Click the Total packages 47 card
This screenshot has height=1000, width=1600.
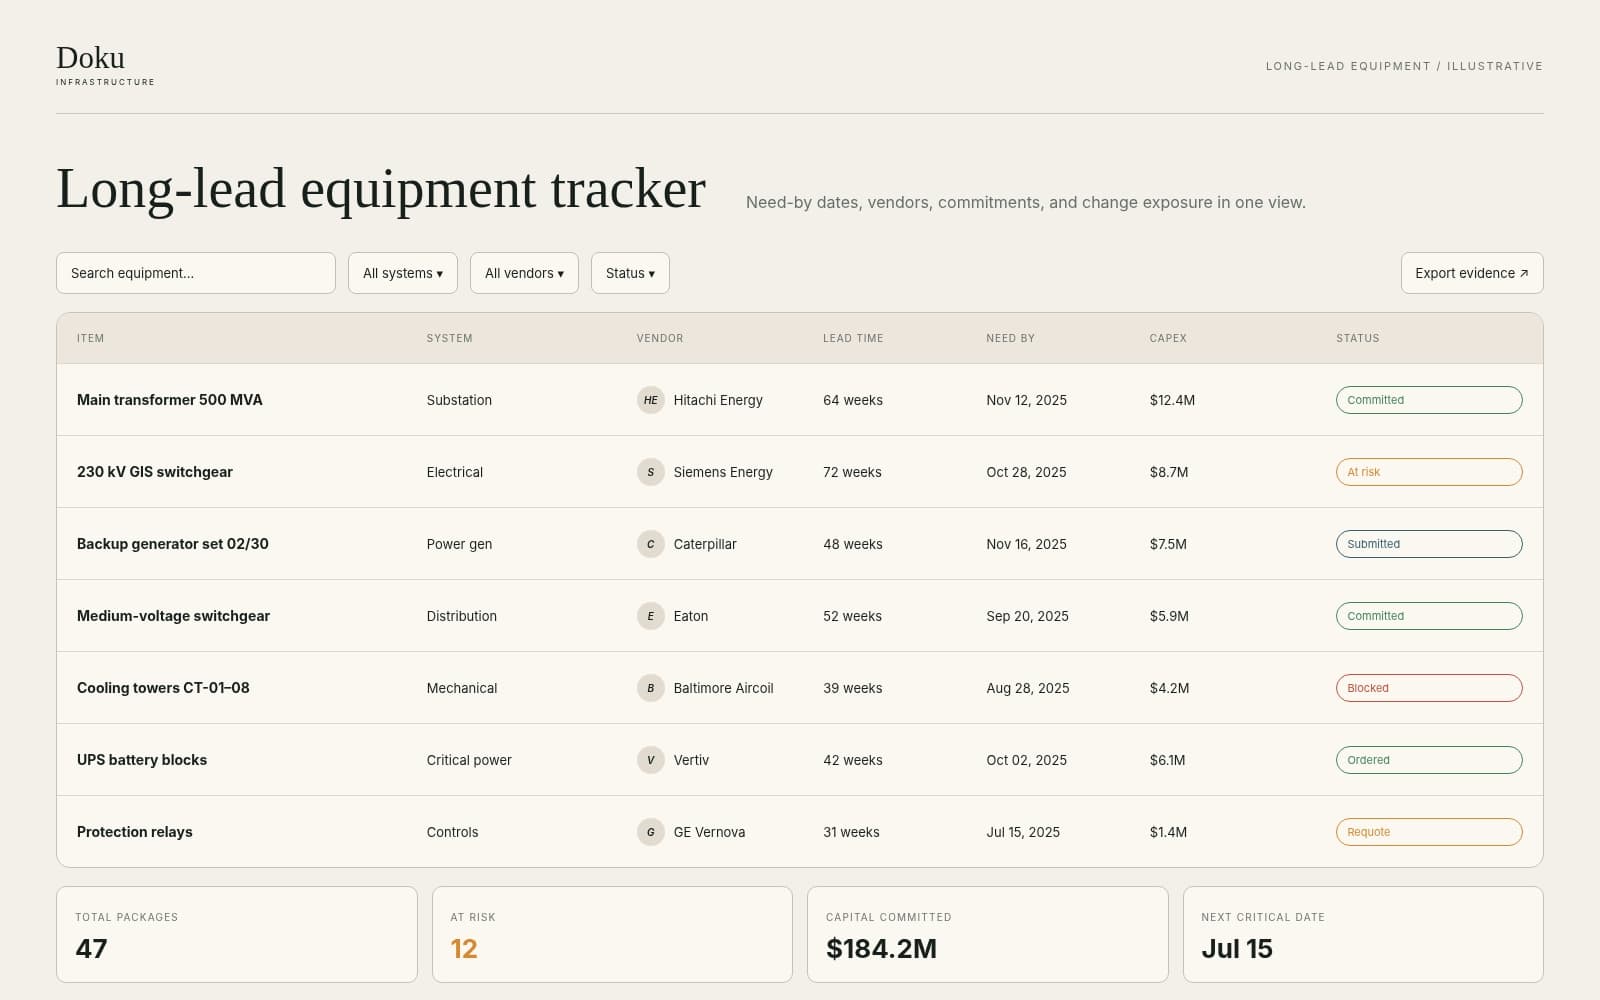tap(237, 934)
